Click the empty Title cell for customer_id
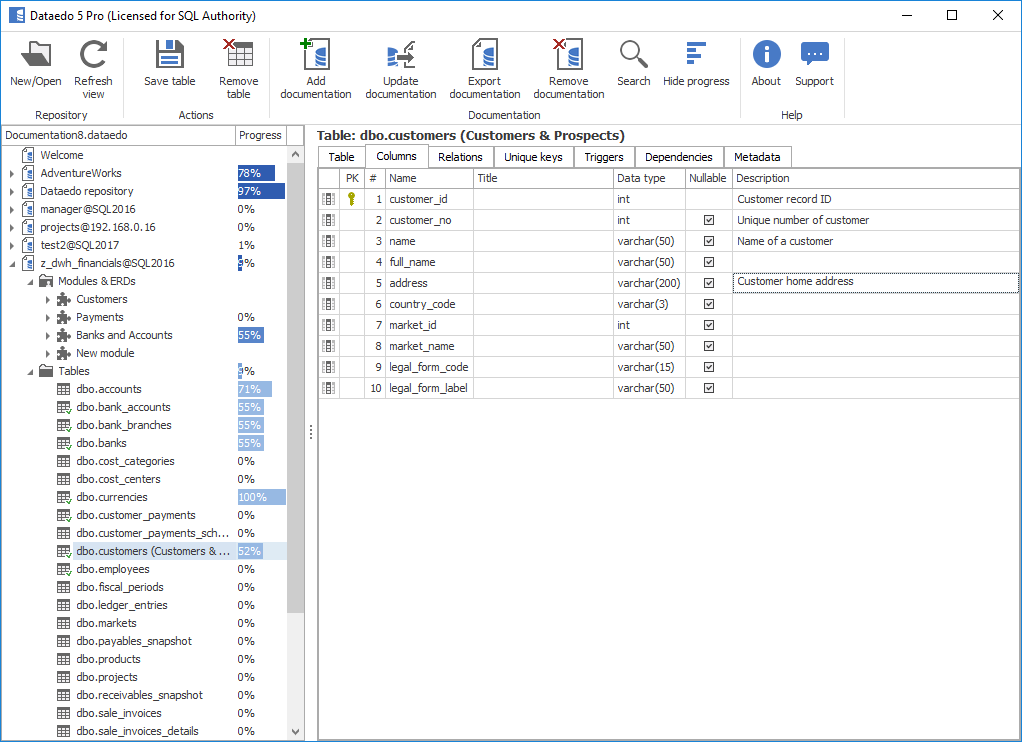1022x742 pixels. coord(543,199)
